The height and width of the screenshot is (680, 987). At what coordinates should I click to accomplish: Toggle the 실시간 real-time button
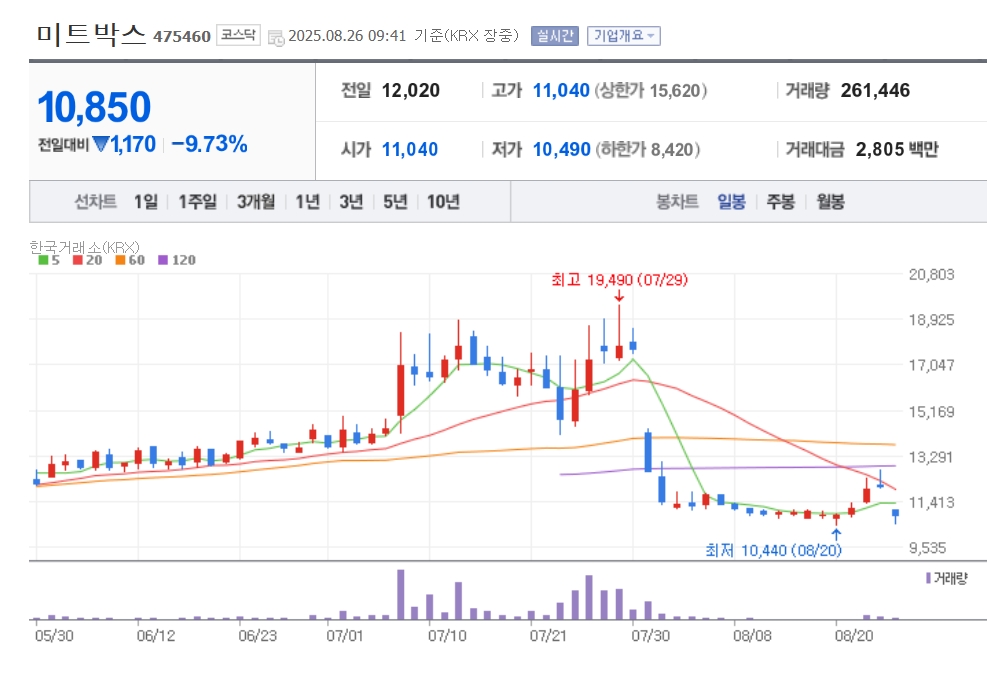click(555, 36)
